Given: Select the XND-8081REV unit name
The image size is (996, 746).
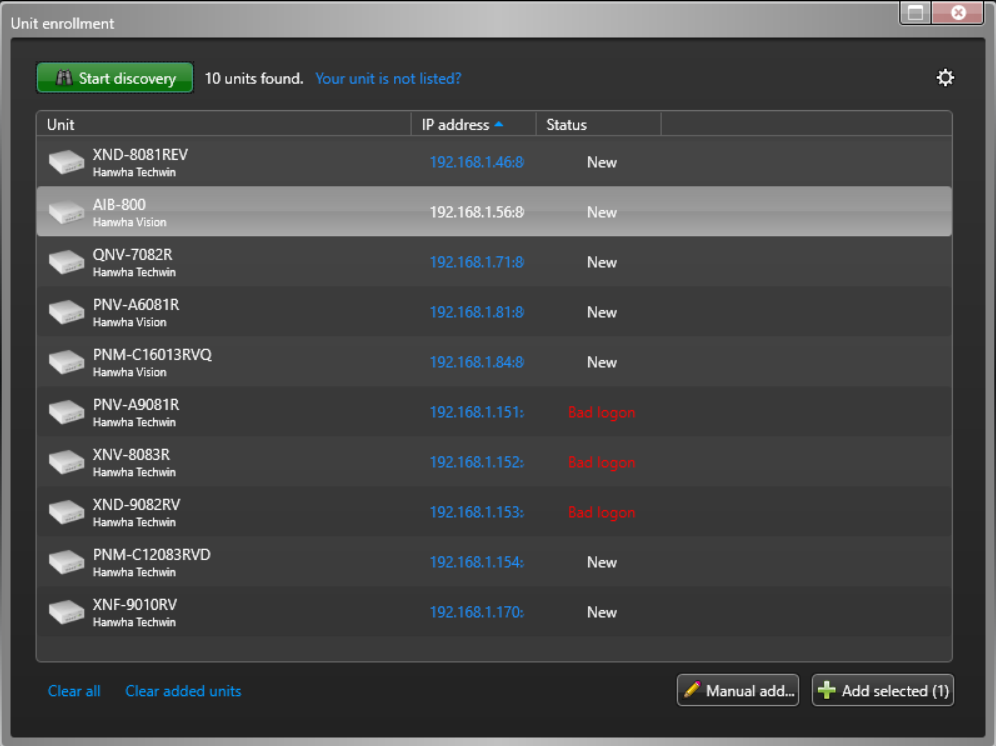Looking at the screenshot, I should tap(140, 154).
